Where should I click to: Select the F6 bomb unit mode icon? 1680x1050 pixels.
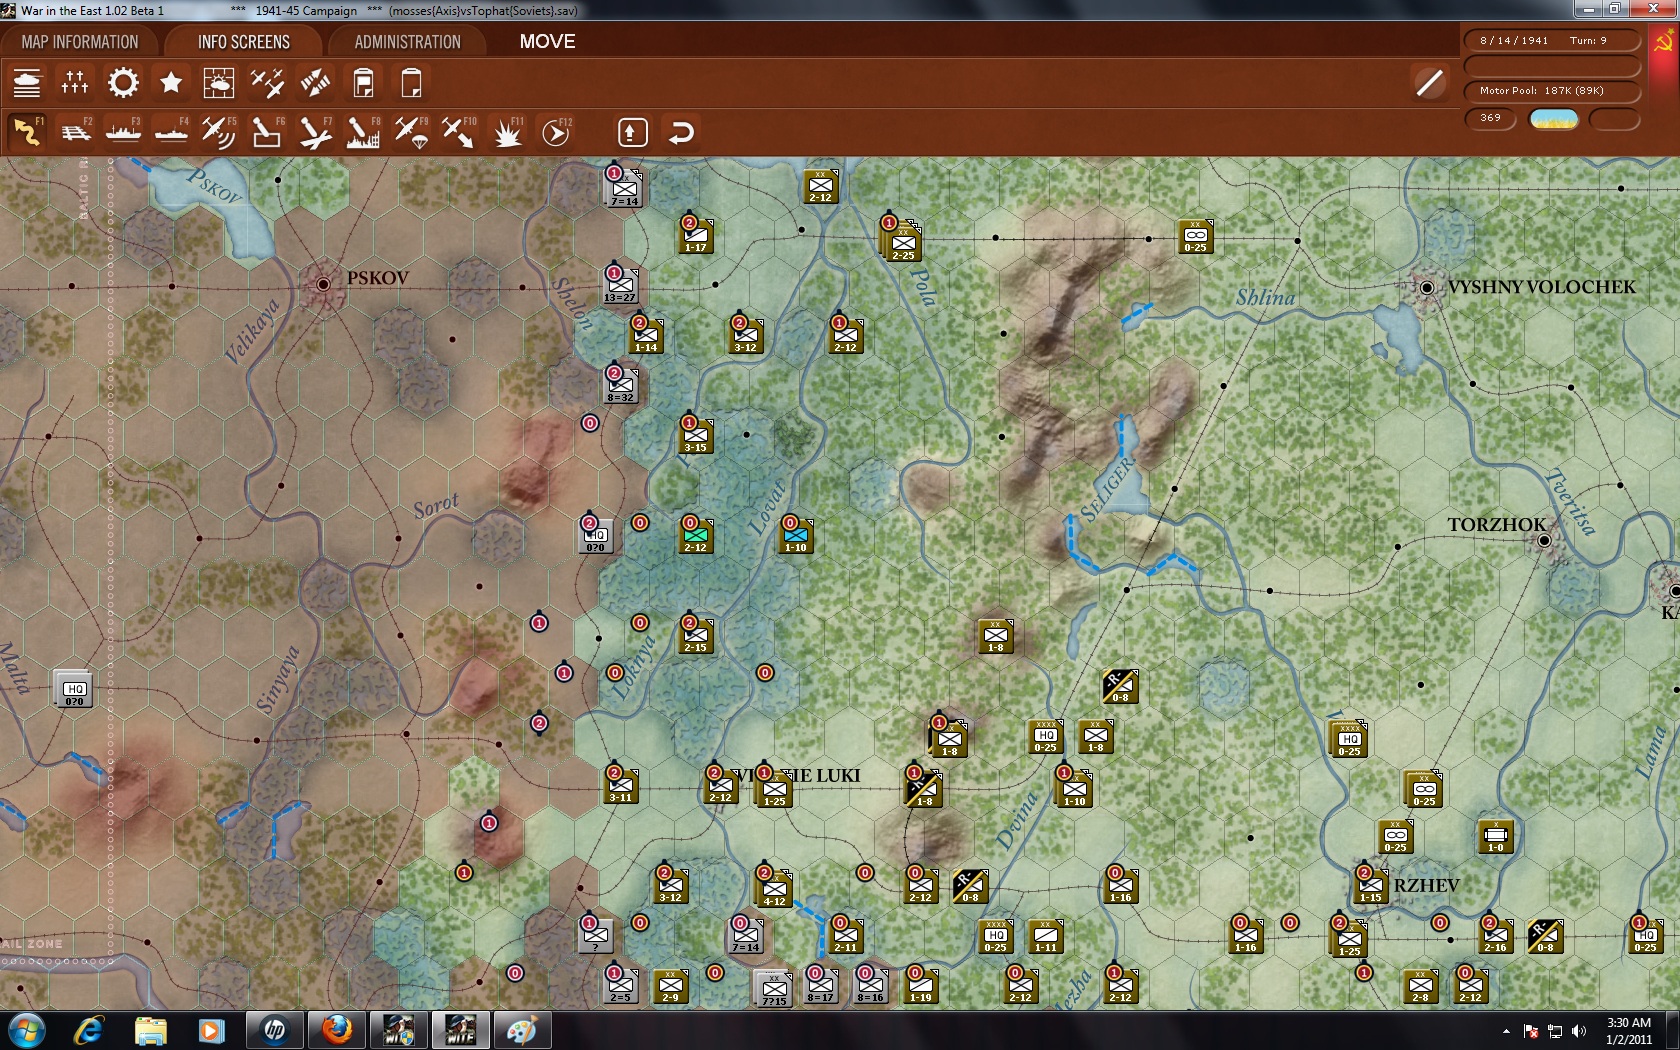[267, 132]
